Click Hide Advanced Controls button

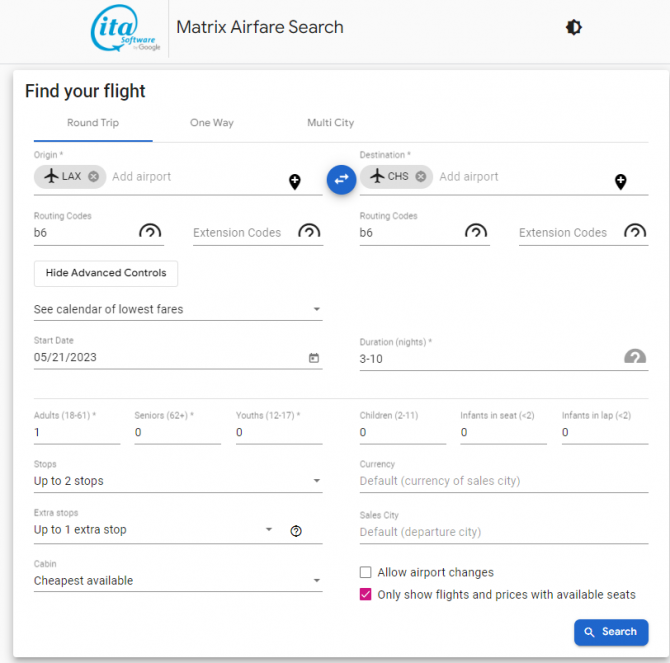point(106,273)
